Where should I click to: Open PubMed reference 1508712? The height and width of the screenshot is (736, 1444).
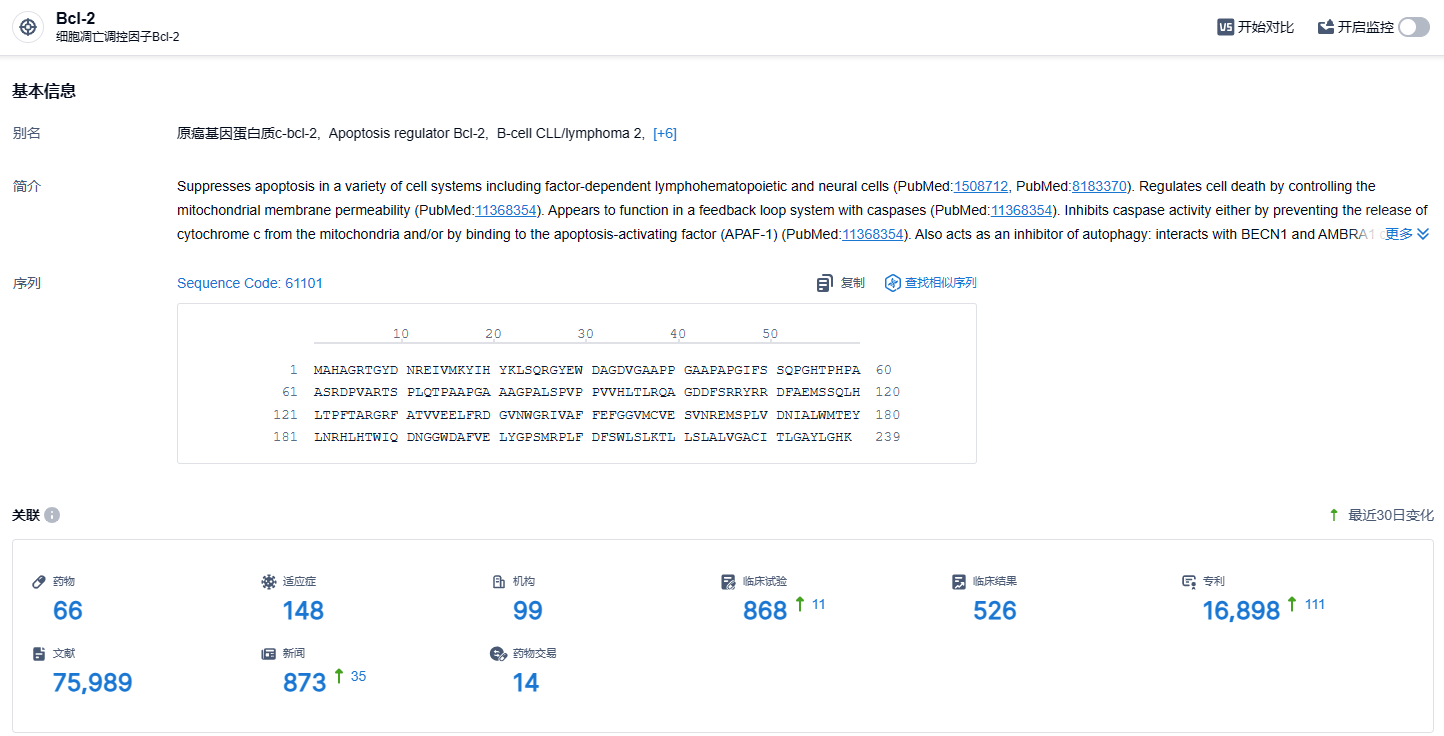tap(981, 187)
